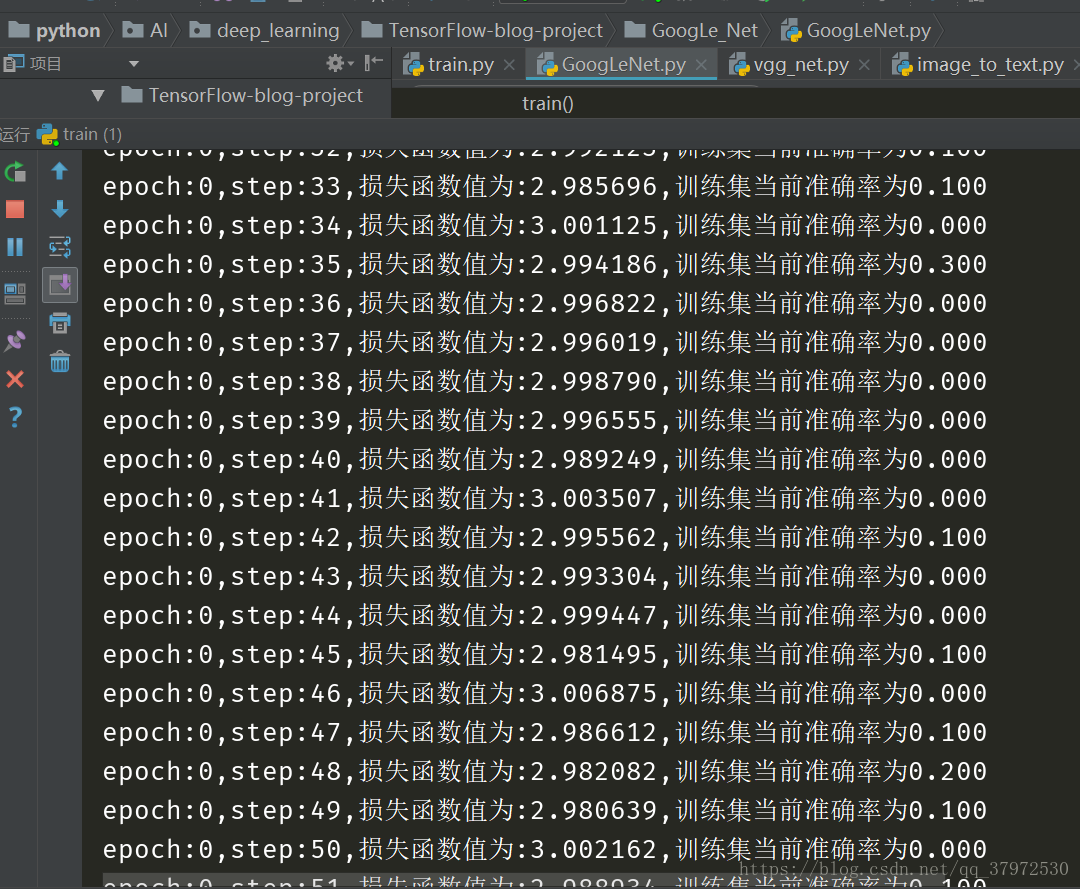Click the train() method breadcrumb
The image size is (1080, 889).
point(548,103)
